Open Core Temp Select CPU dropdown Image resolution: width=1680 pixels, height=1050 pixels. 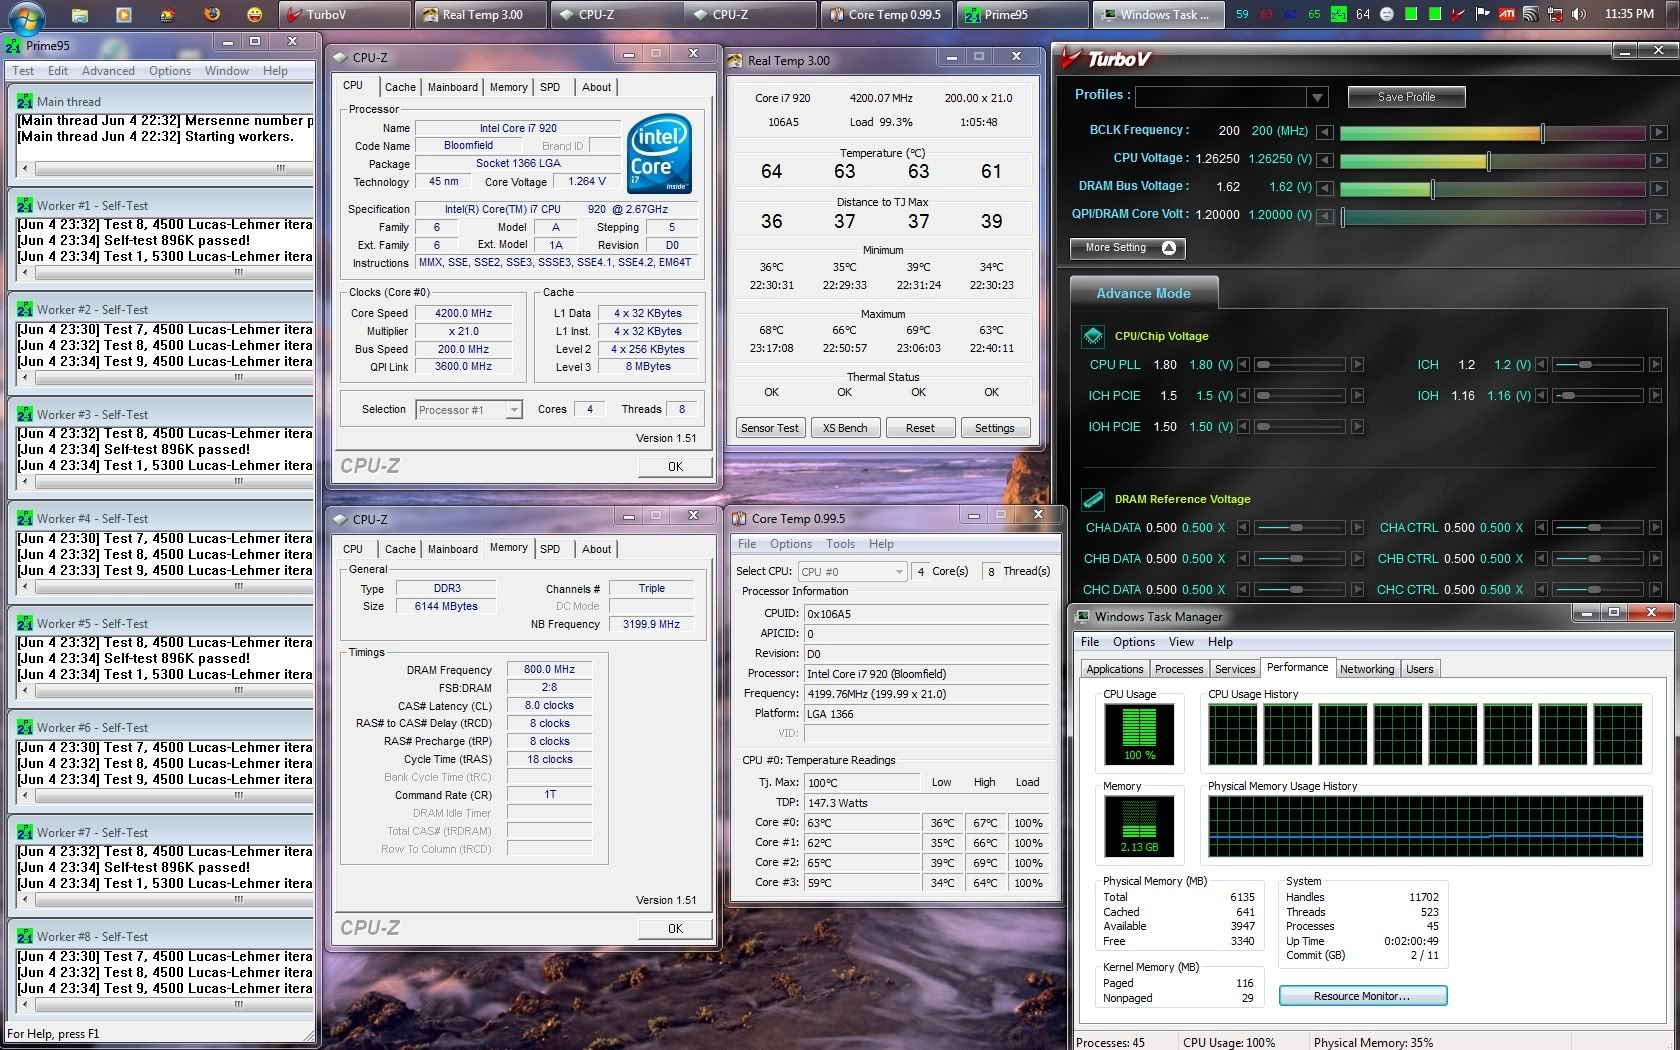coord(898,572)
